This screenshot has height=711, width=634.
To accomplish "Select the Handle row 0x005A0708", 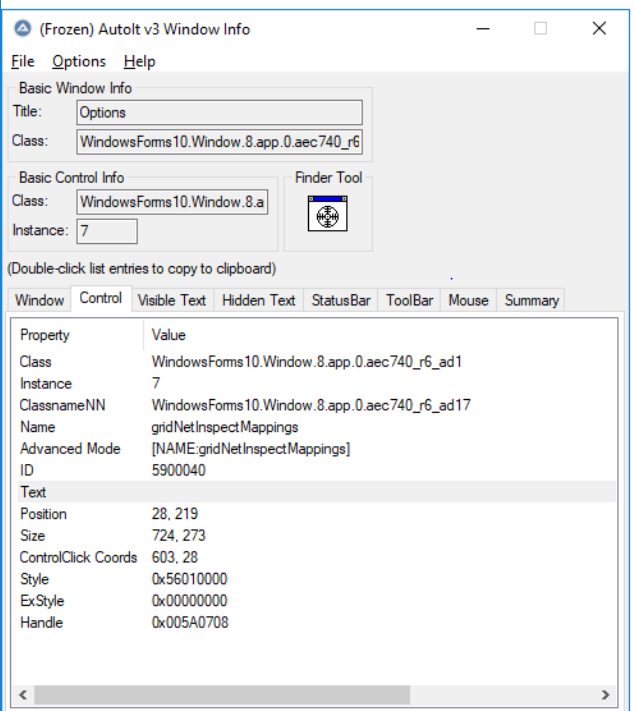I will (x=316, y=623).
